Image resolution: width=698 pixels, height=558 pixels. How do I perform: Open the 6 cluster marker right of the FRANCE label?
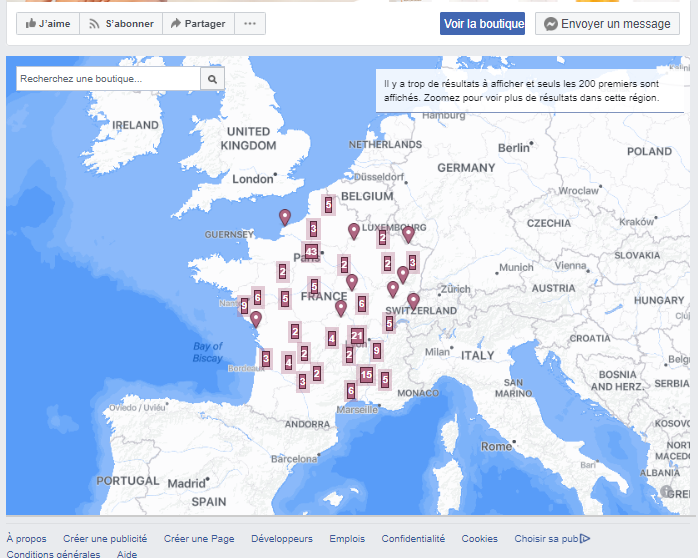pyautogui.click(x=361, y=303)
